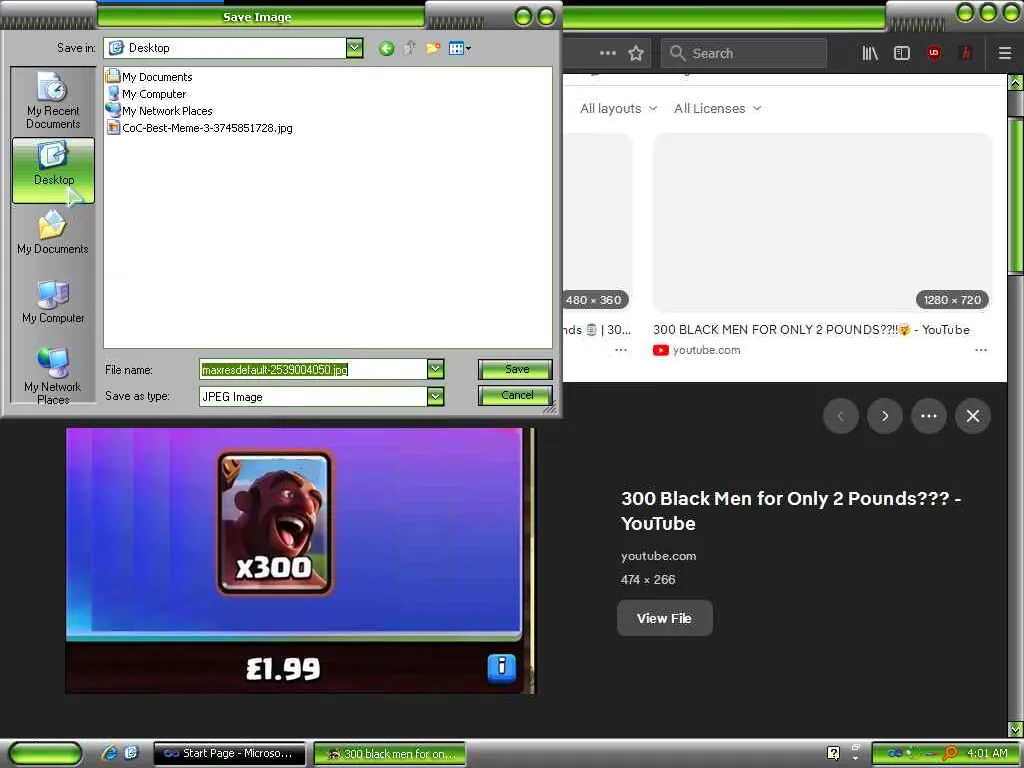Show the next image in viewer
This screenshot has width=1024, height=768.
pos(885,416)
